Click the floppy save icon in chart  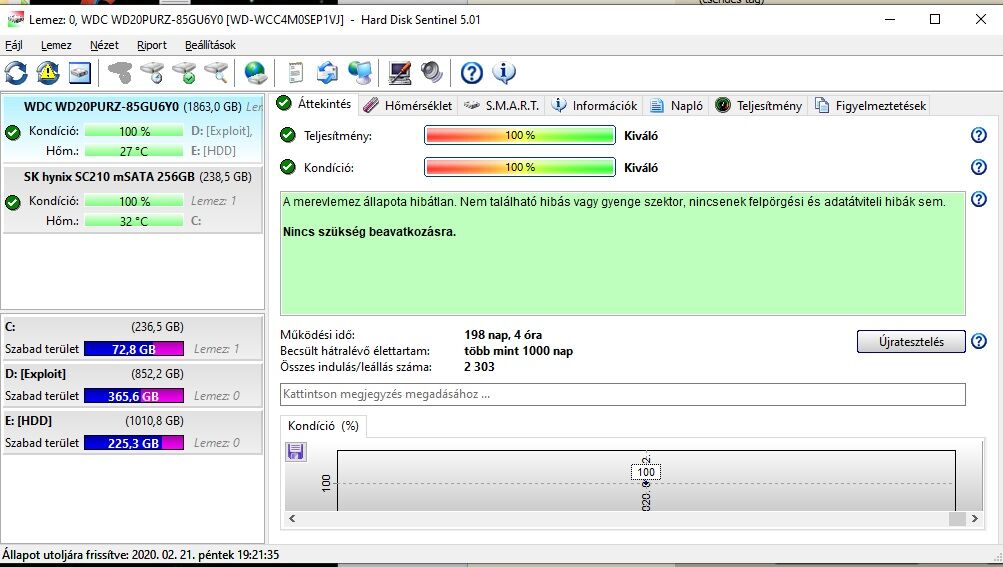(x=296, y=452)
